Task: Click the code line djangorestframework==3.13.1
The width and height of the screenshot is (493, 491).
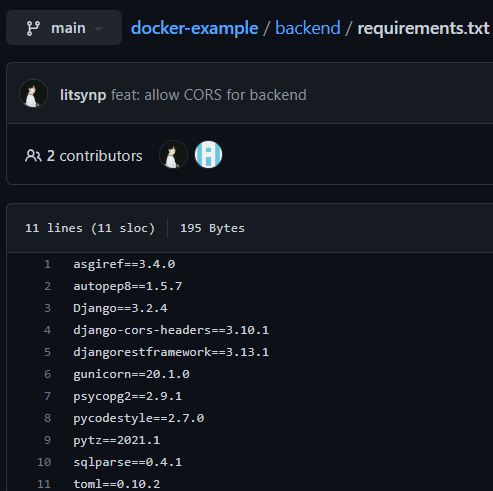Action: click(171, 352)
